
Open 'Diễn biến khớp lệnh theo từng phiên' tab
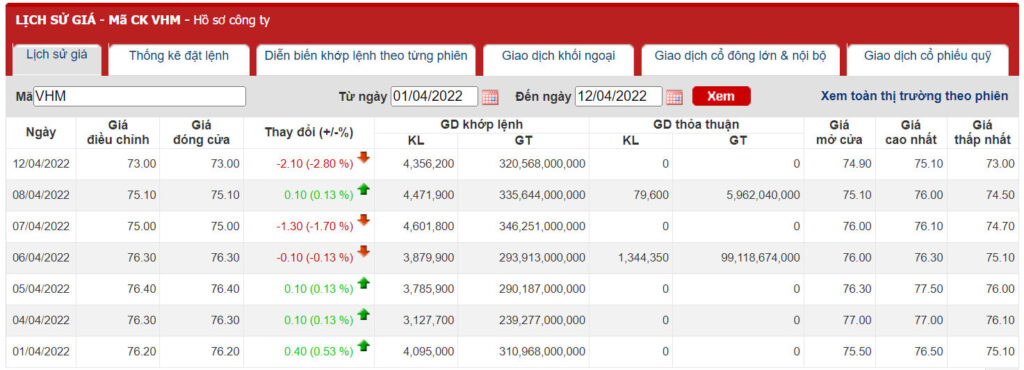pyautogui.click(x=366, y=57)
